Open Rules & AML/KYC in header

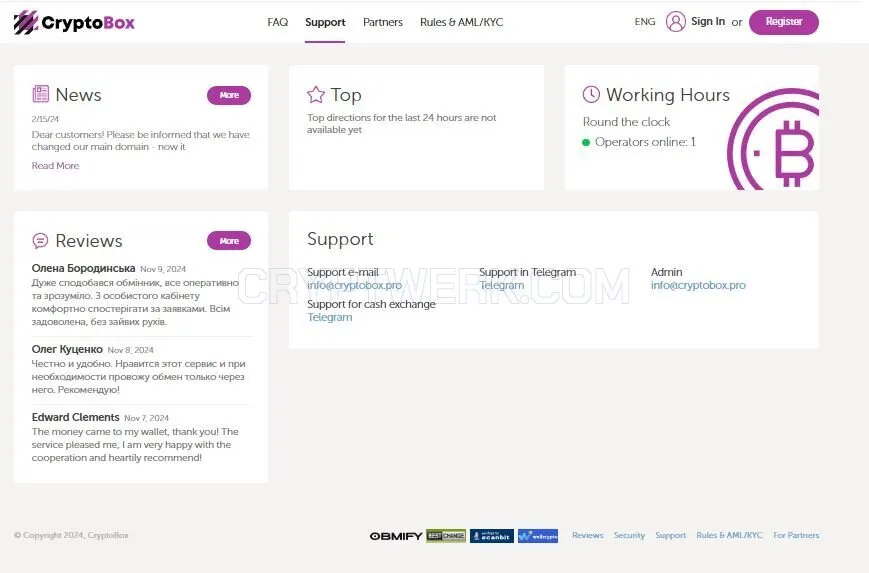(461, 22)
